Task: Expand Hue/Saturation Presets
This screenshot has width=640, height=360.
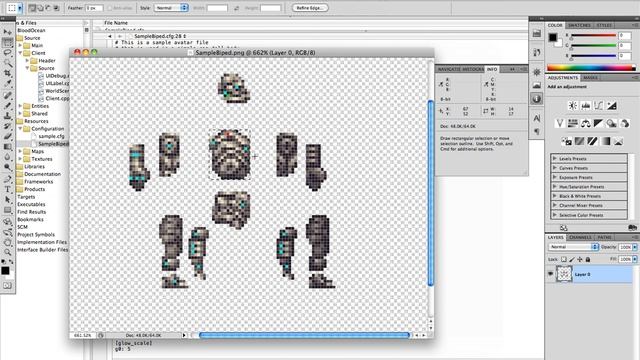Action: [x=555, y=187]
